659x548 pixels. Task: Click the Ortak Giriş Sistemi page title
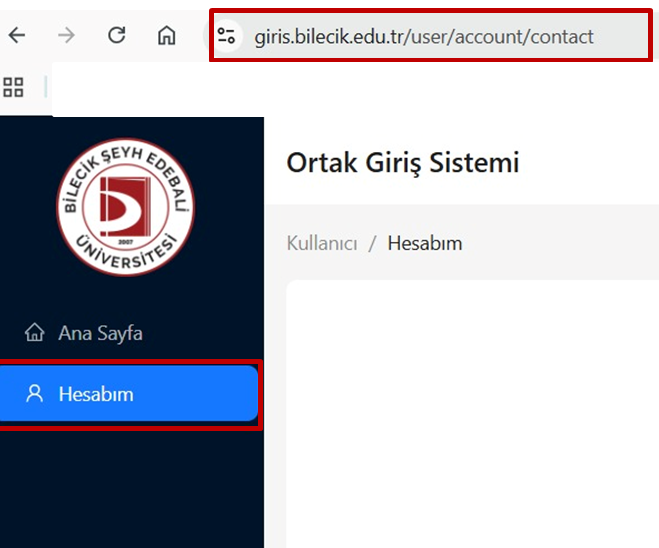[x=402, y=163]
